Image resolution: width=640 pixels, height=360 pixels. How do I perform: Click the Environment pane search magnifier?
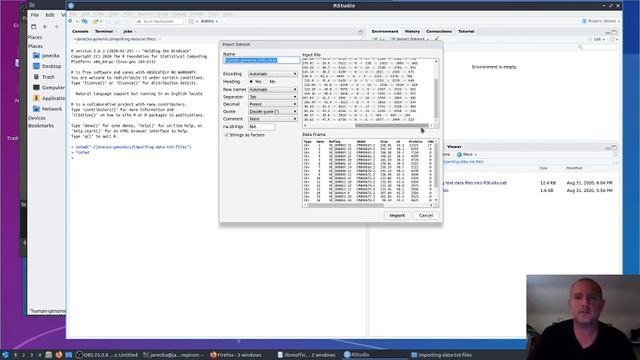pyautogui.click(x=580, y=47)
